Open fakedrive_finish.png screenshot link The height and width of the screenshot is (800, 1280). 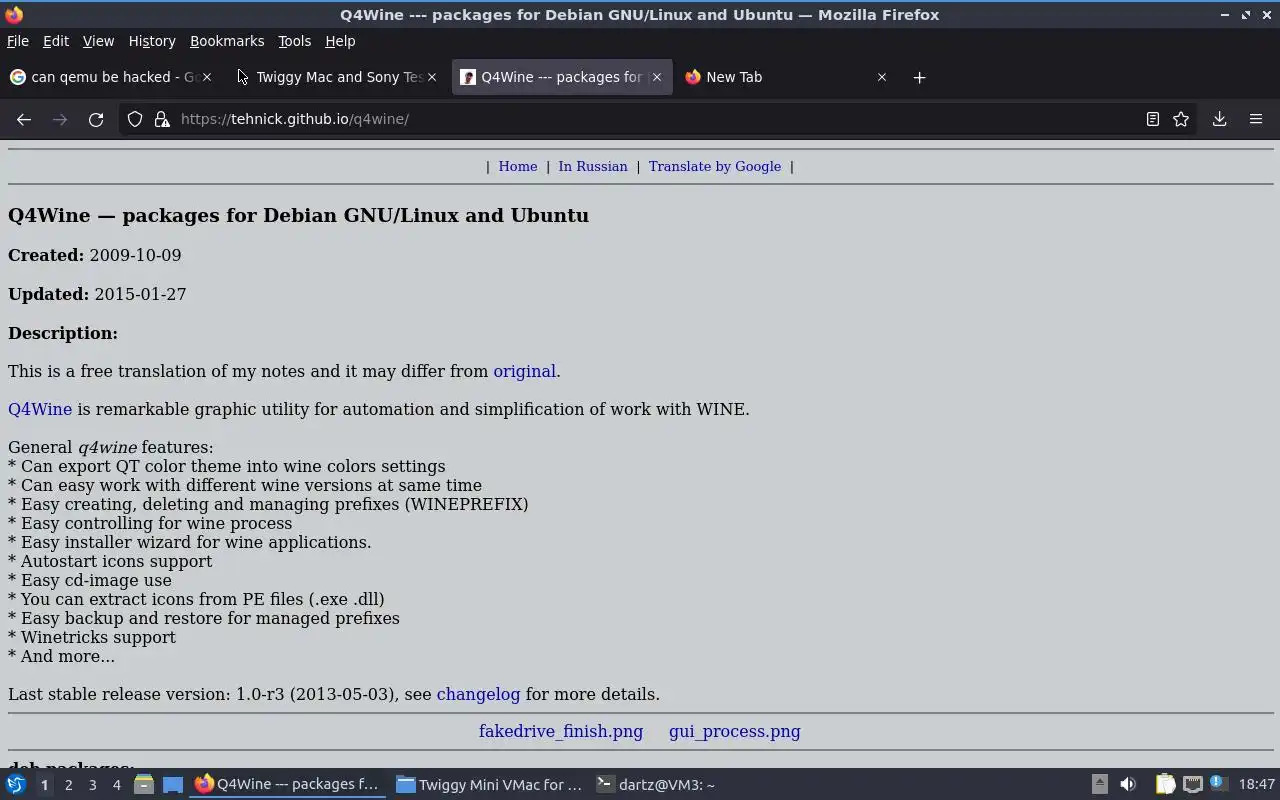(561, 731)
